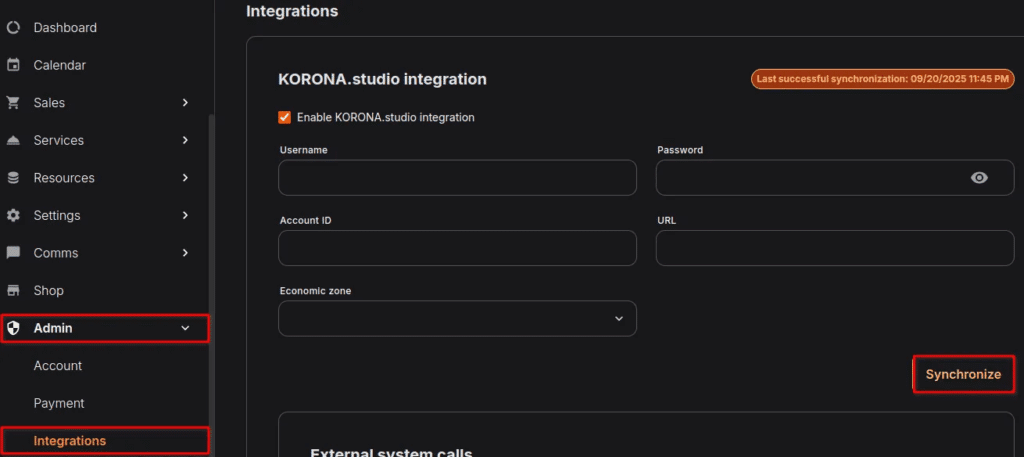
Task: Click the Calendar icon in the sidebar
Action: pos(14,65)
